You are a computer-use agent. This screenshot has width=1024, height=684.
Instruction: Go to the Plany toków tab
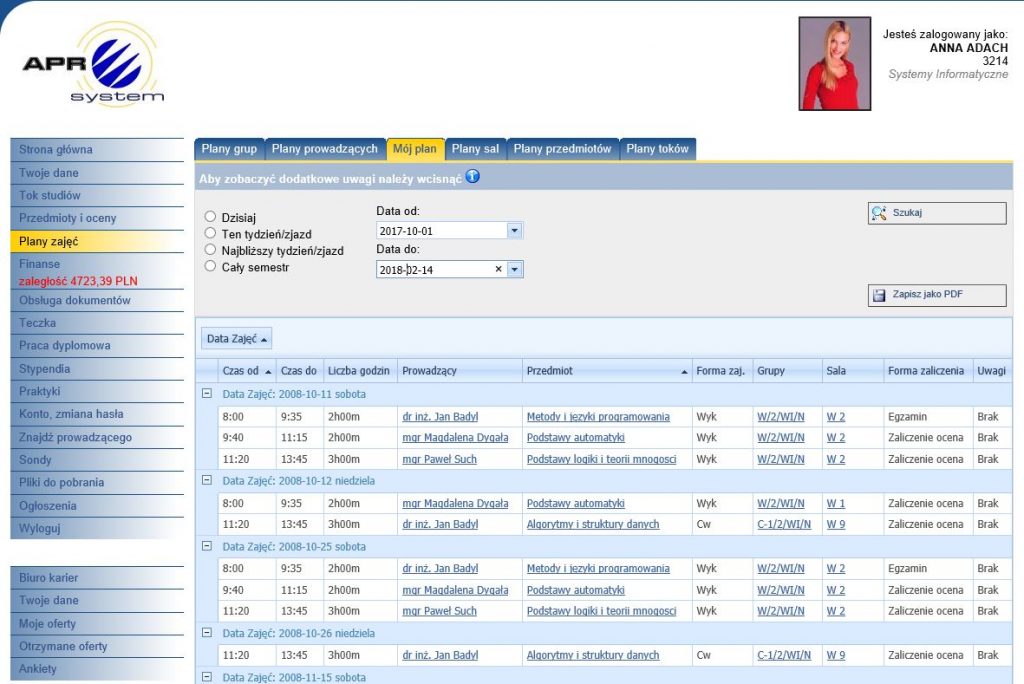pyautogui.click(x=658, y=149)
